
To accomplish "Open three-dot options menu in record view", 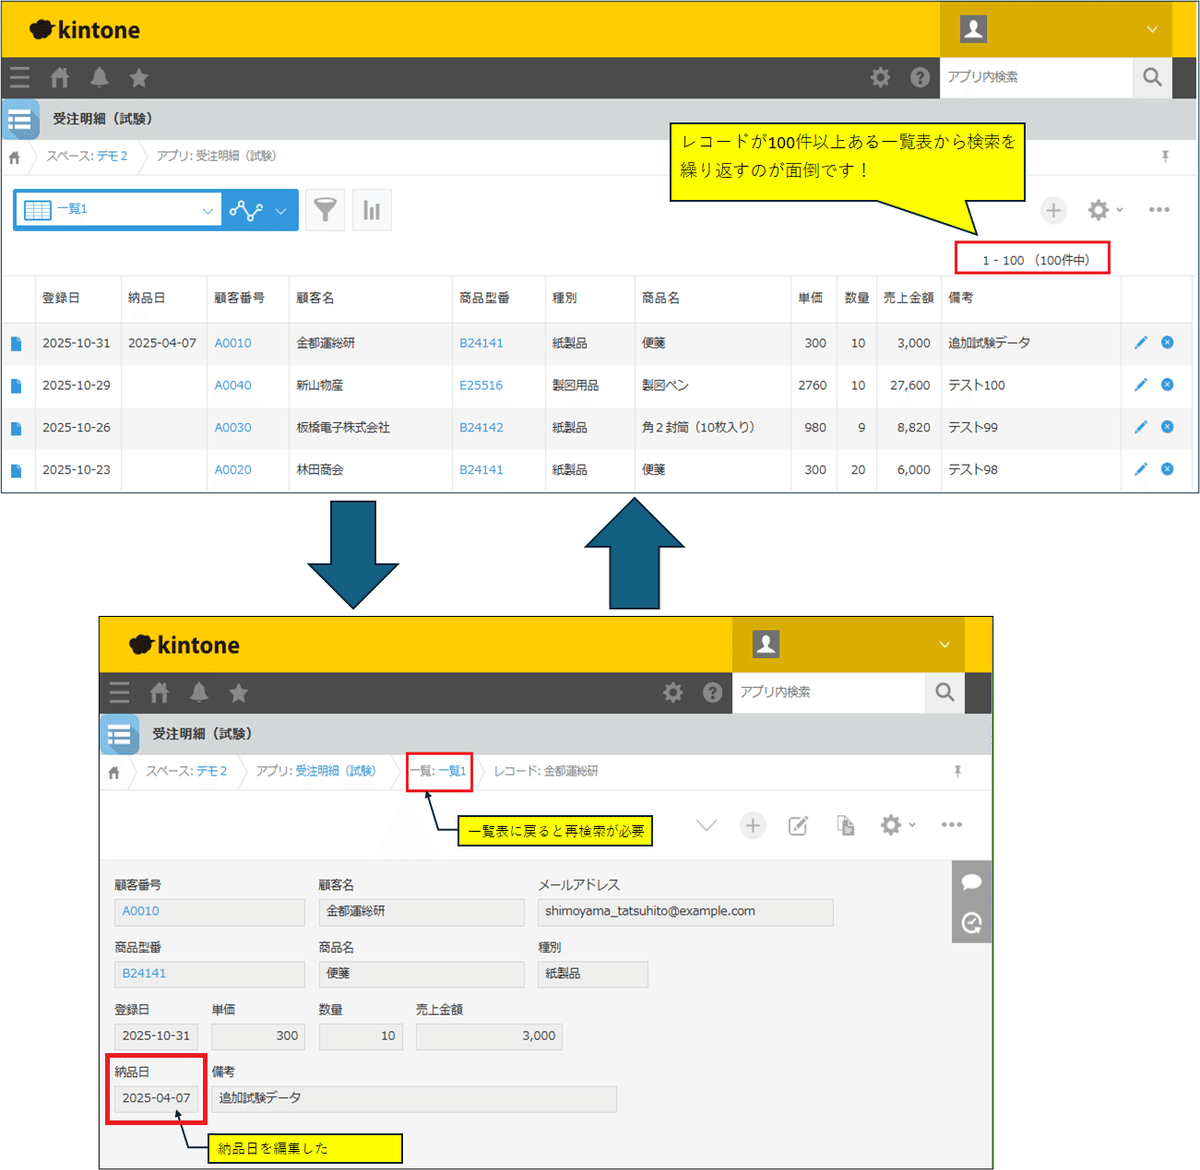I will 952,825.
